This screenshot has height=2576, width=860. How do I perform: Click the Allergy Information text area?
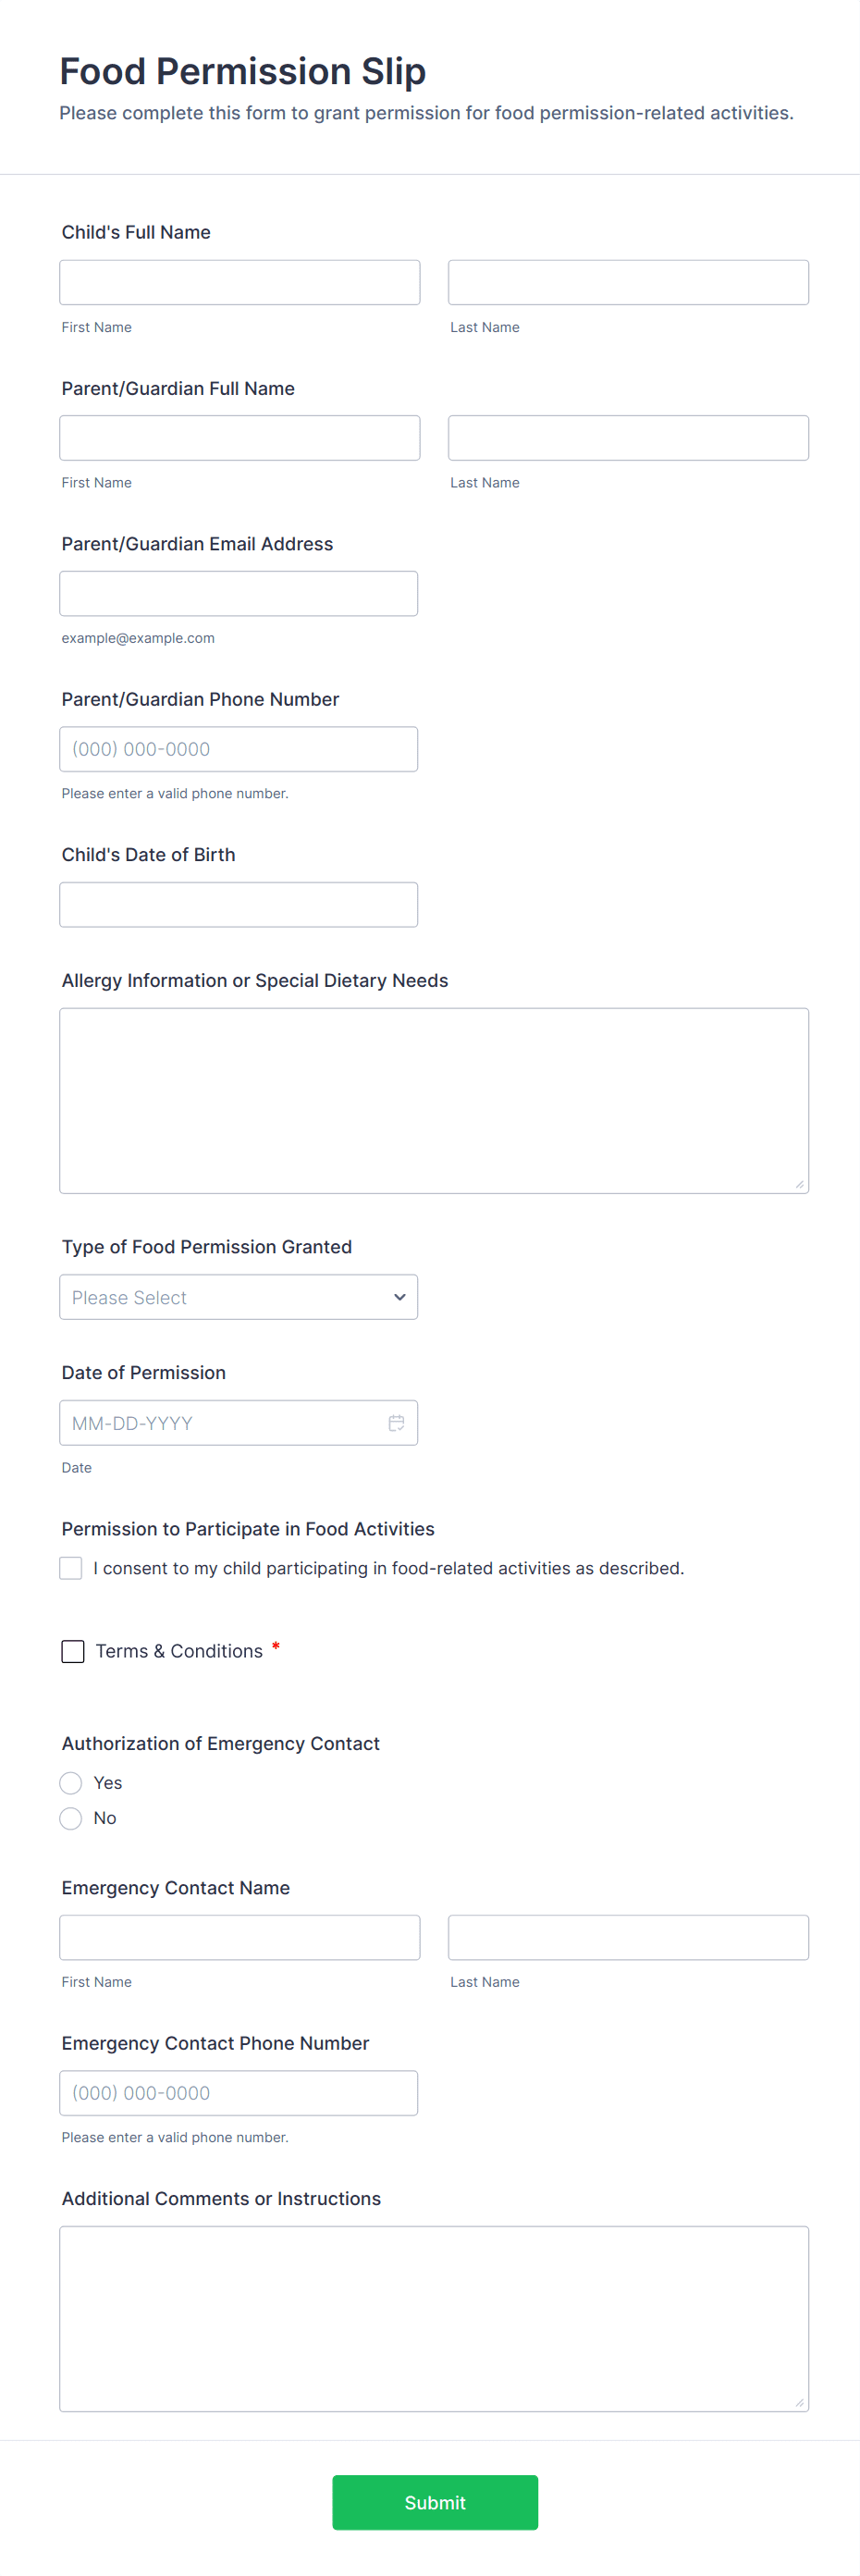[434, 1100]
